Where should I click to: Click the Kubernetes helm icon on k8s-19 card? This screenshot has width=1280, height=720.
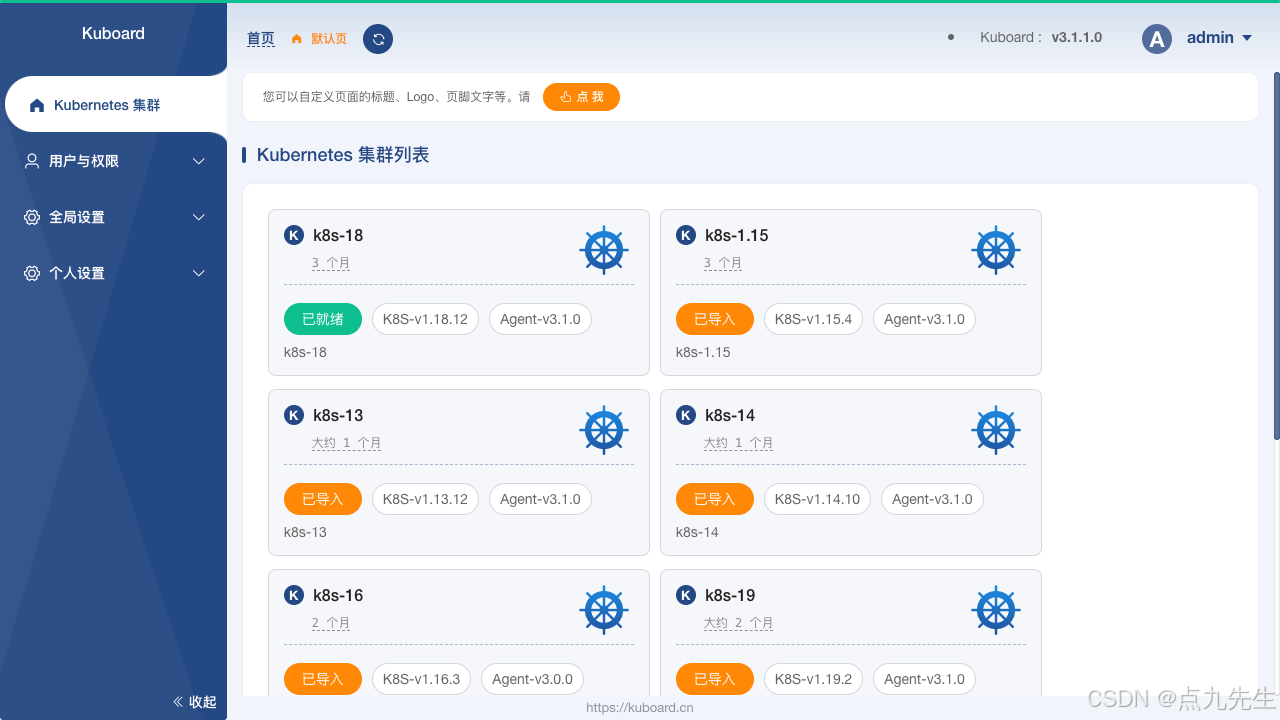996,610
